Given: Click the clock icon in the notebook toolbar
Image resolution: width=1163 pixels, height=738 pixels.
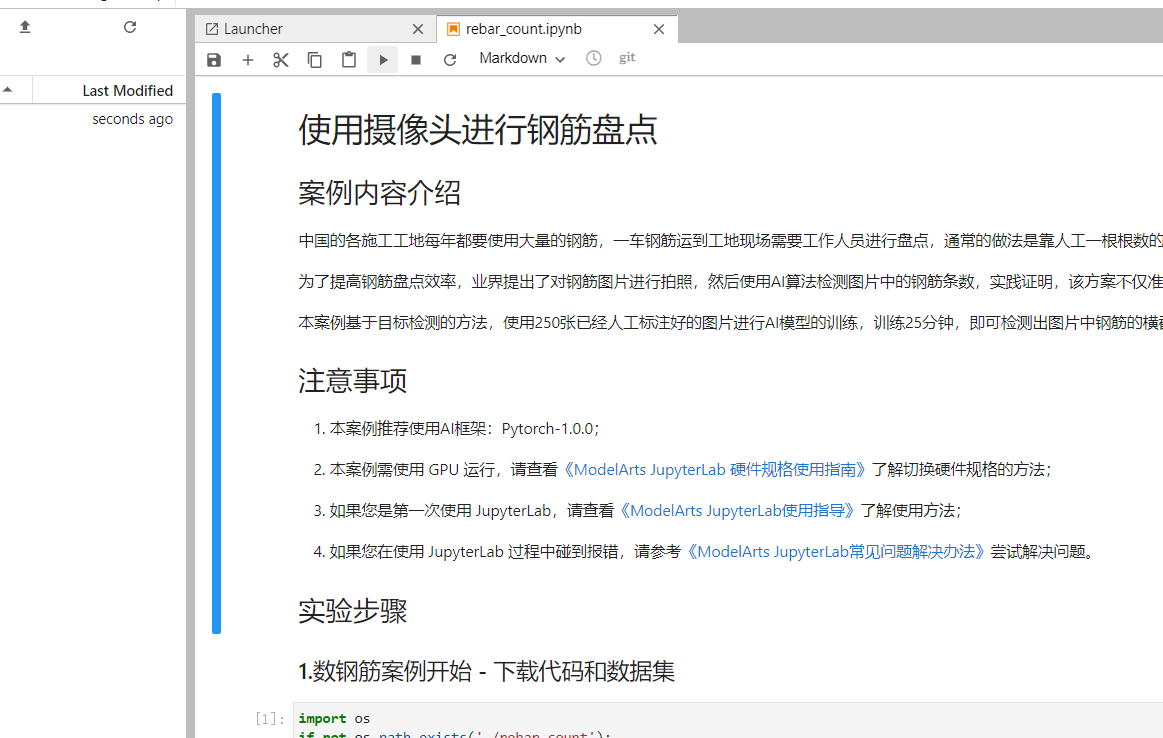Looking at the screenshot, I should pyautogui.click(x=593, y=58).
